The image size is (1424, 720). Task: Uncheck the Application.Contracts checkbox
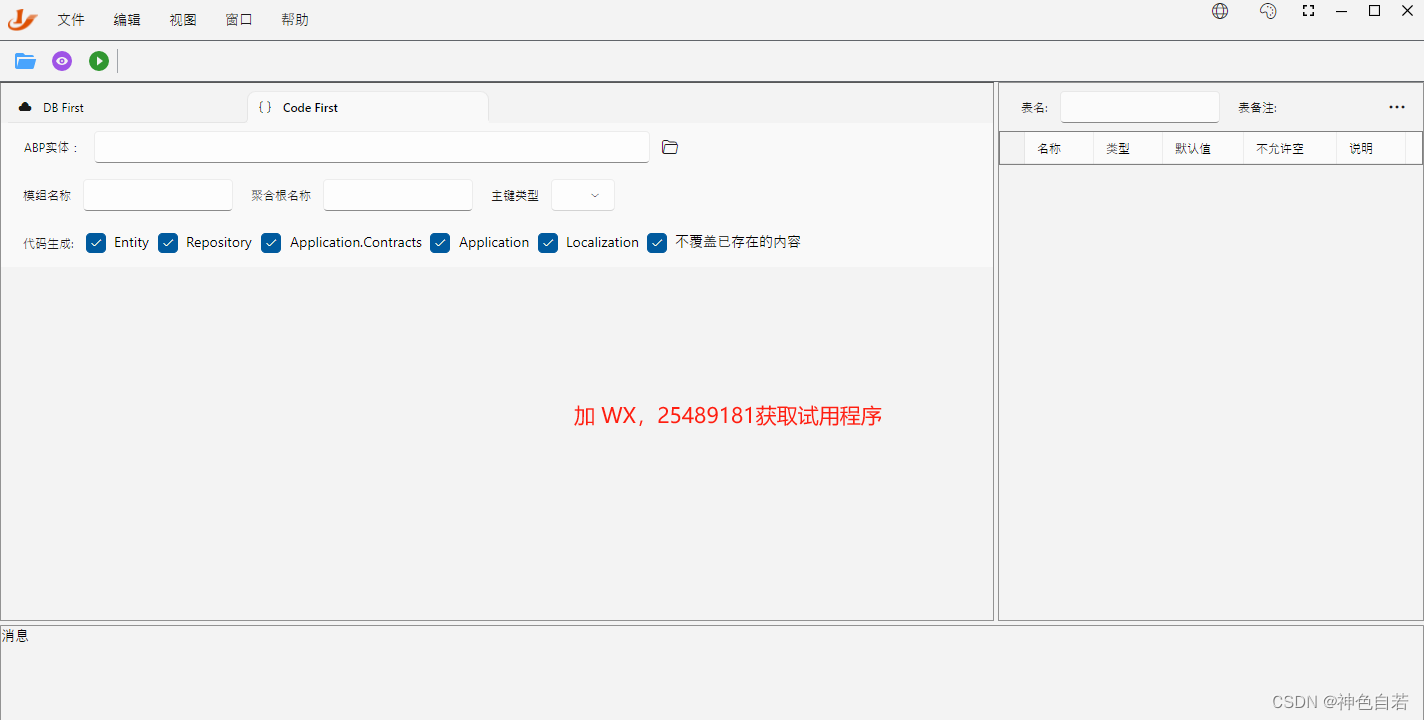[x=271, y=242]
